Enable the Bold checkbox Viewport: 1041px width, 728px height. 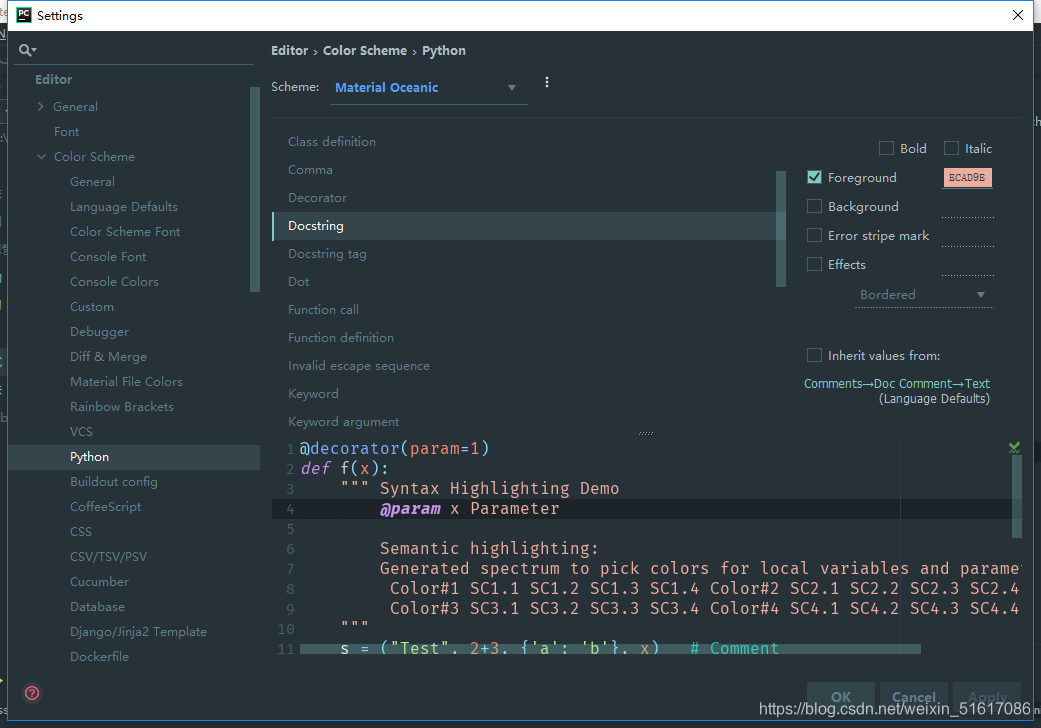click(x=886, y=148)
